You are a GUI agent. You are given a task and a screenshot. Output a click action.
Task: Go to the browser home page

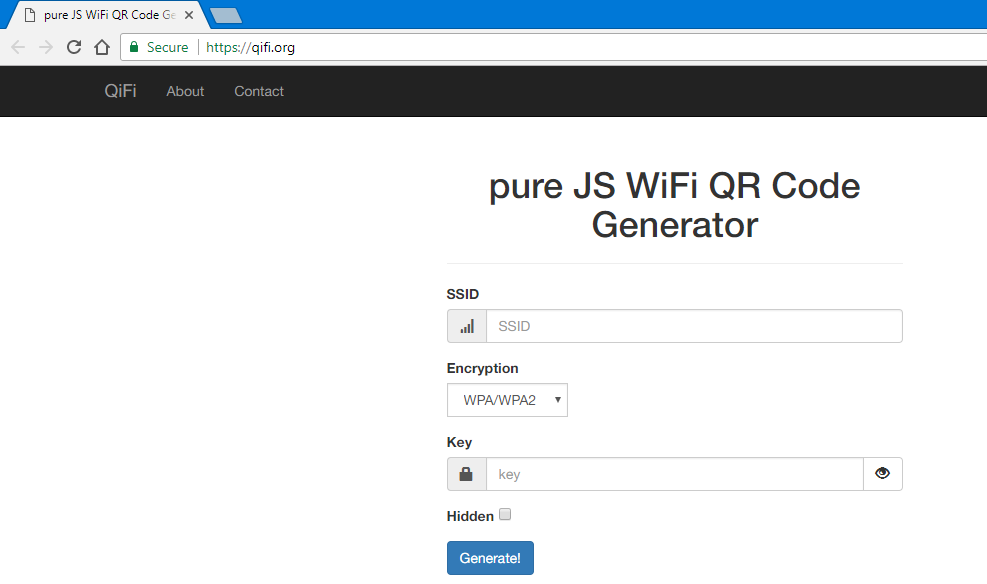click(101, 47)
